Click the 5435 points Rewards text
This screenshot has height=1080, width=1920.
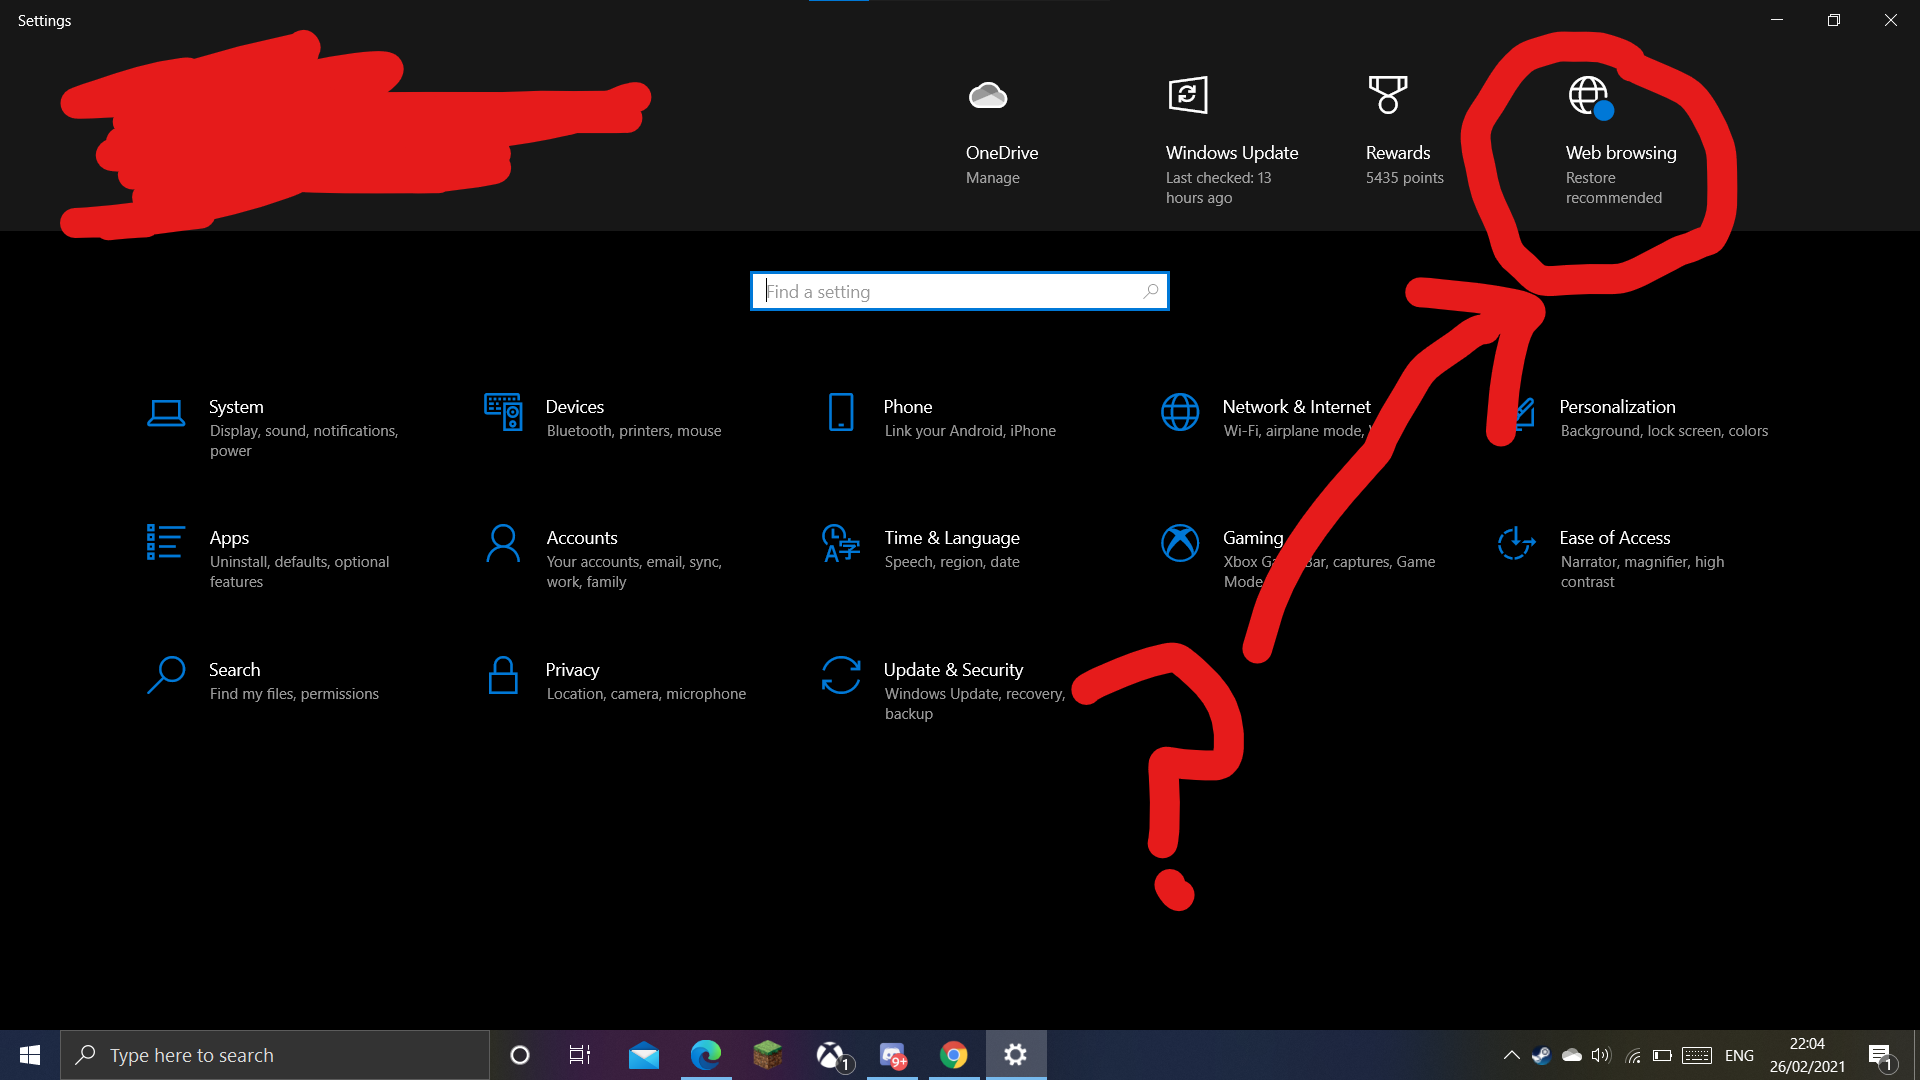pyautogui.click(x=1405, y=178)
